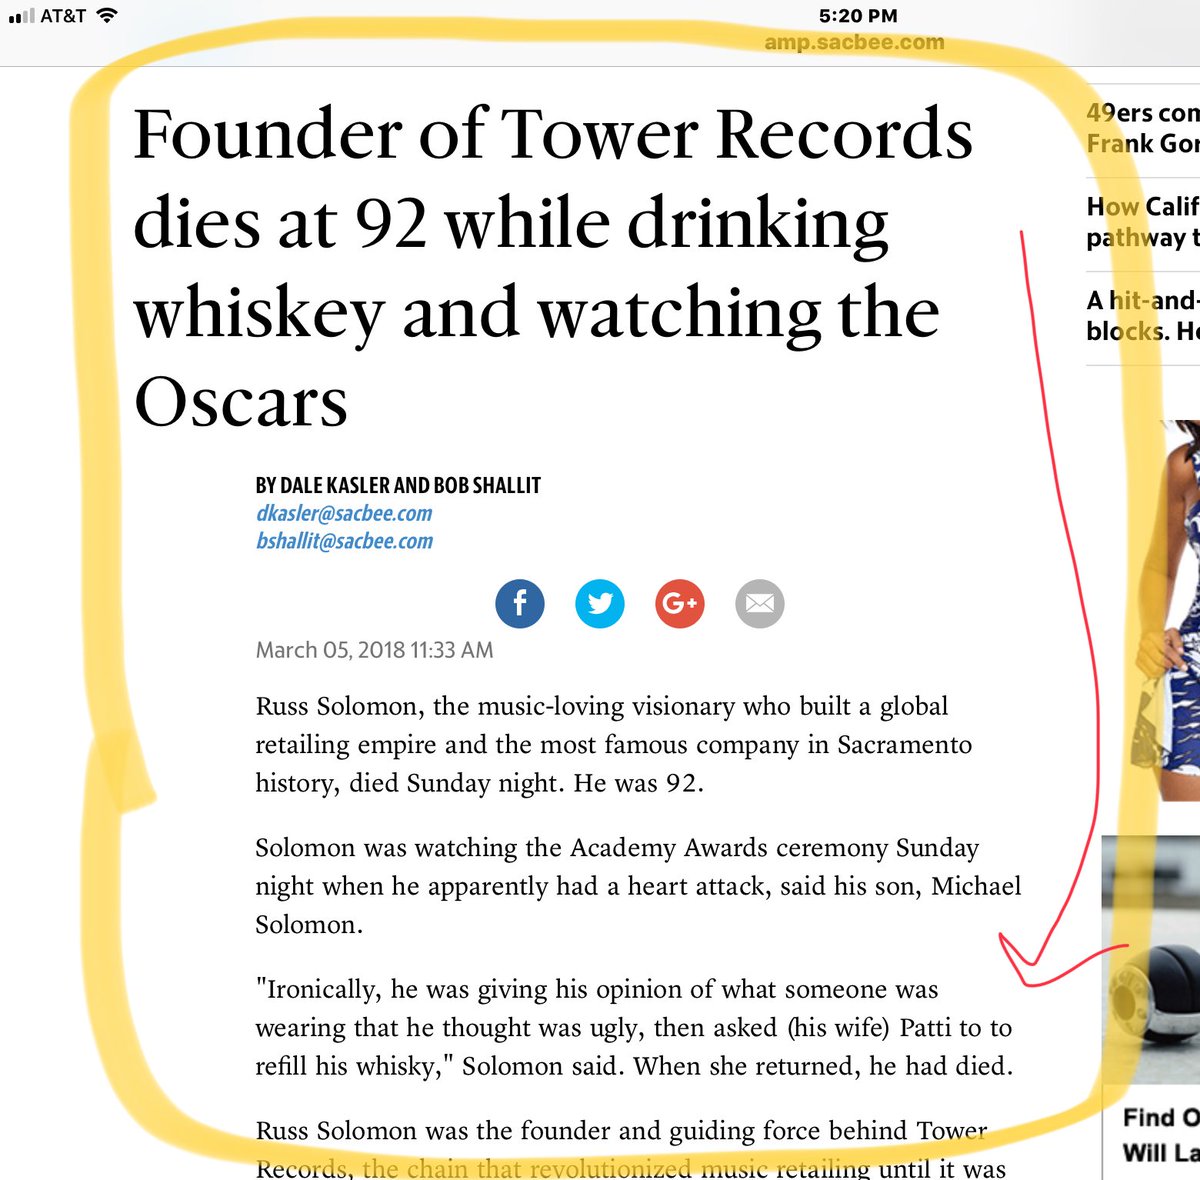Select the By Dale Kasler and Bob Shallit byline

click(x=398, y=486)
